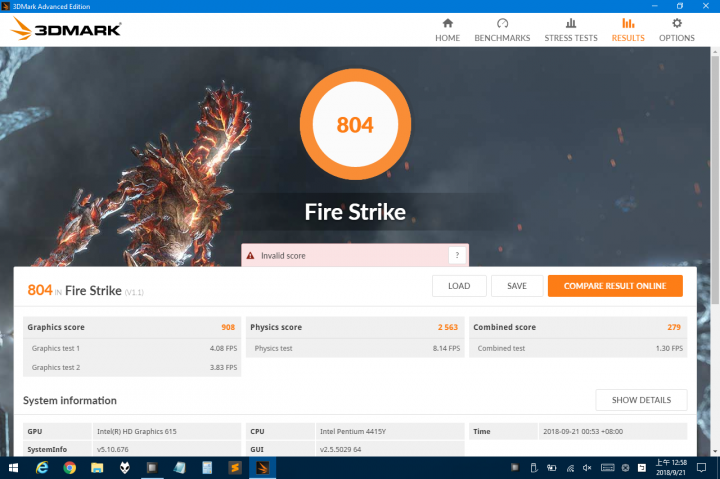The image size is (720, 479).
Task: Click the orange S taskbar app icon
Action: tap(235, 468)
